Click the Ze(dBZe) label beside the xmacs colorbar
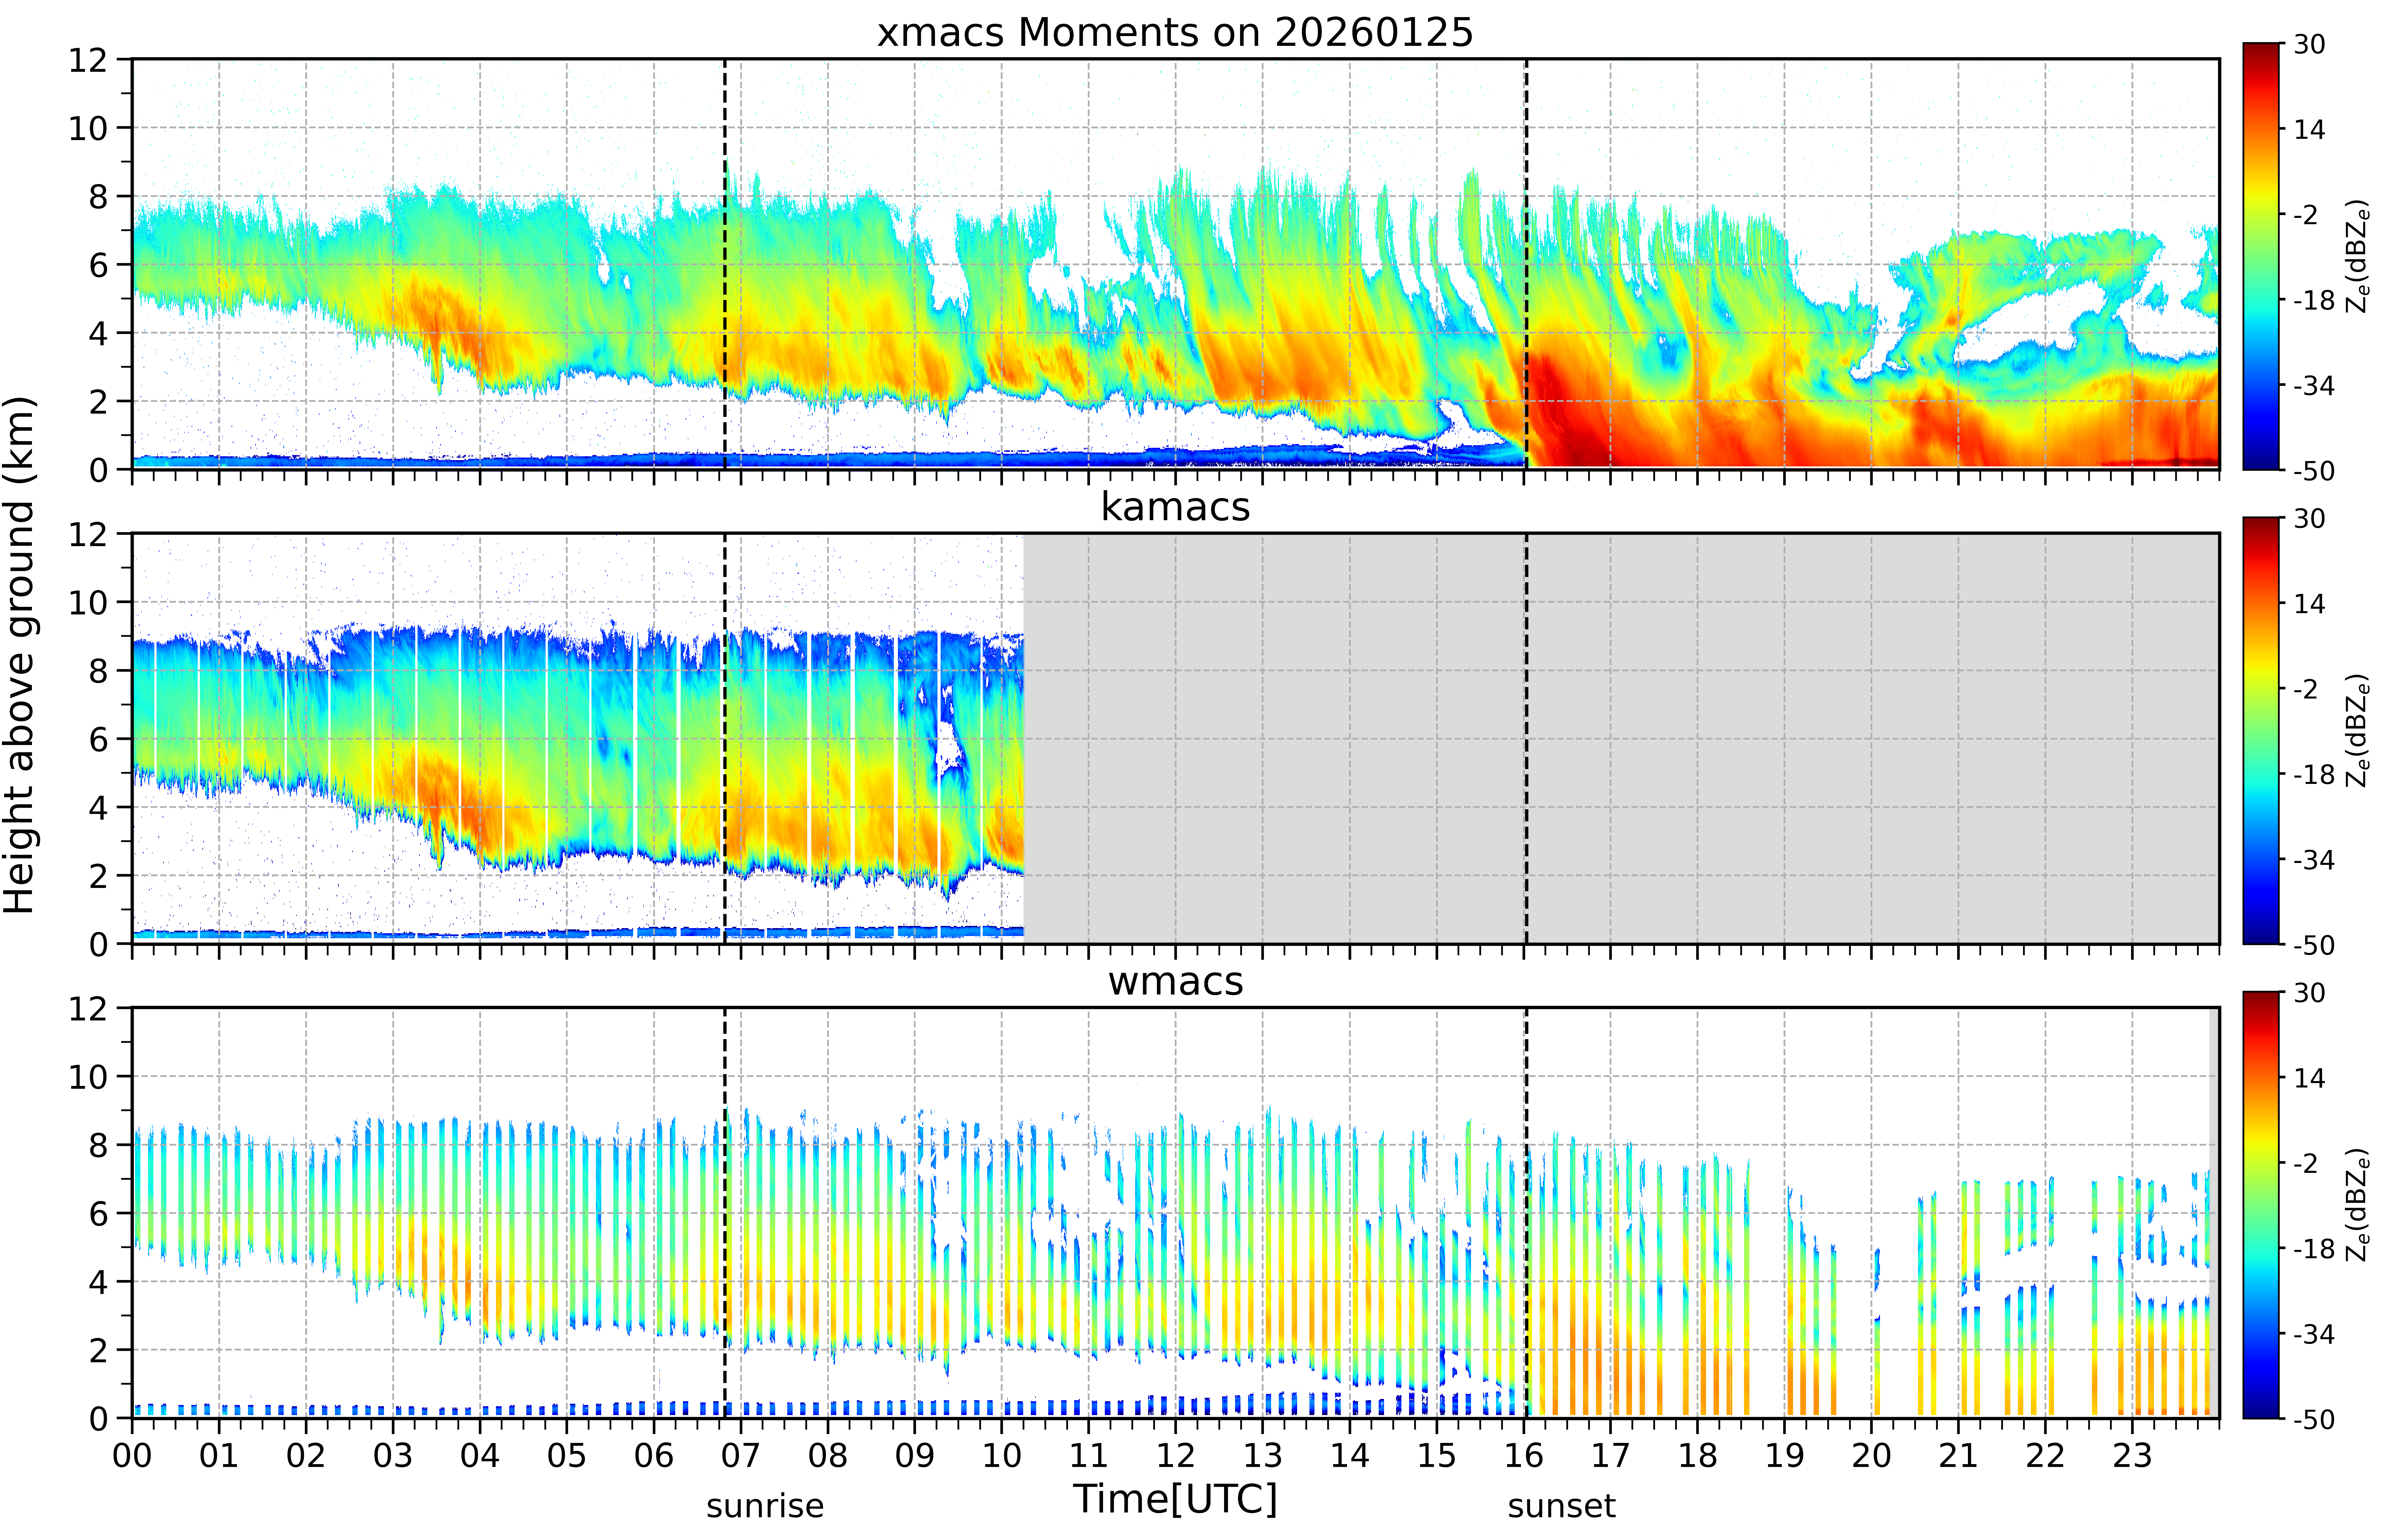2387x1540 pixels. point(2358,256)
